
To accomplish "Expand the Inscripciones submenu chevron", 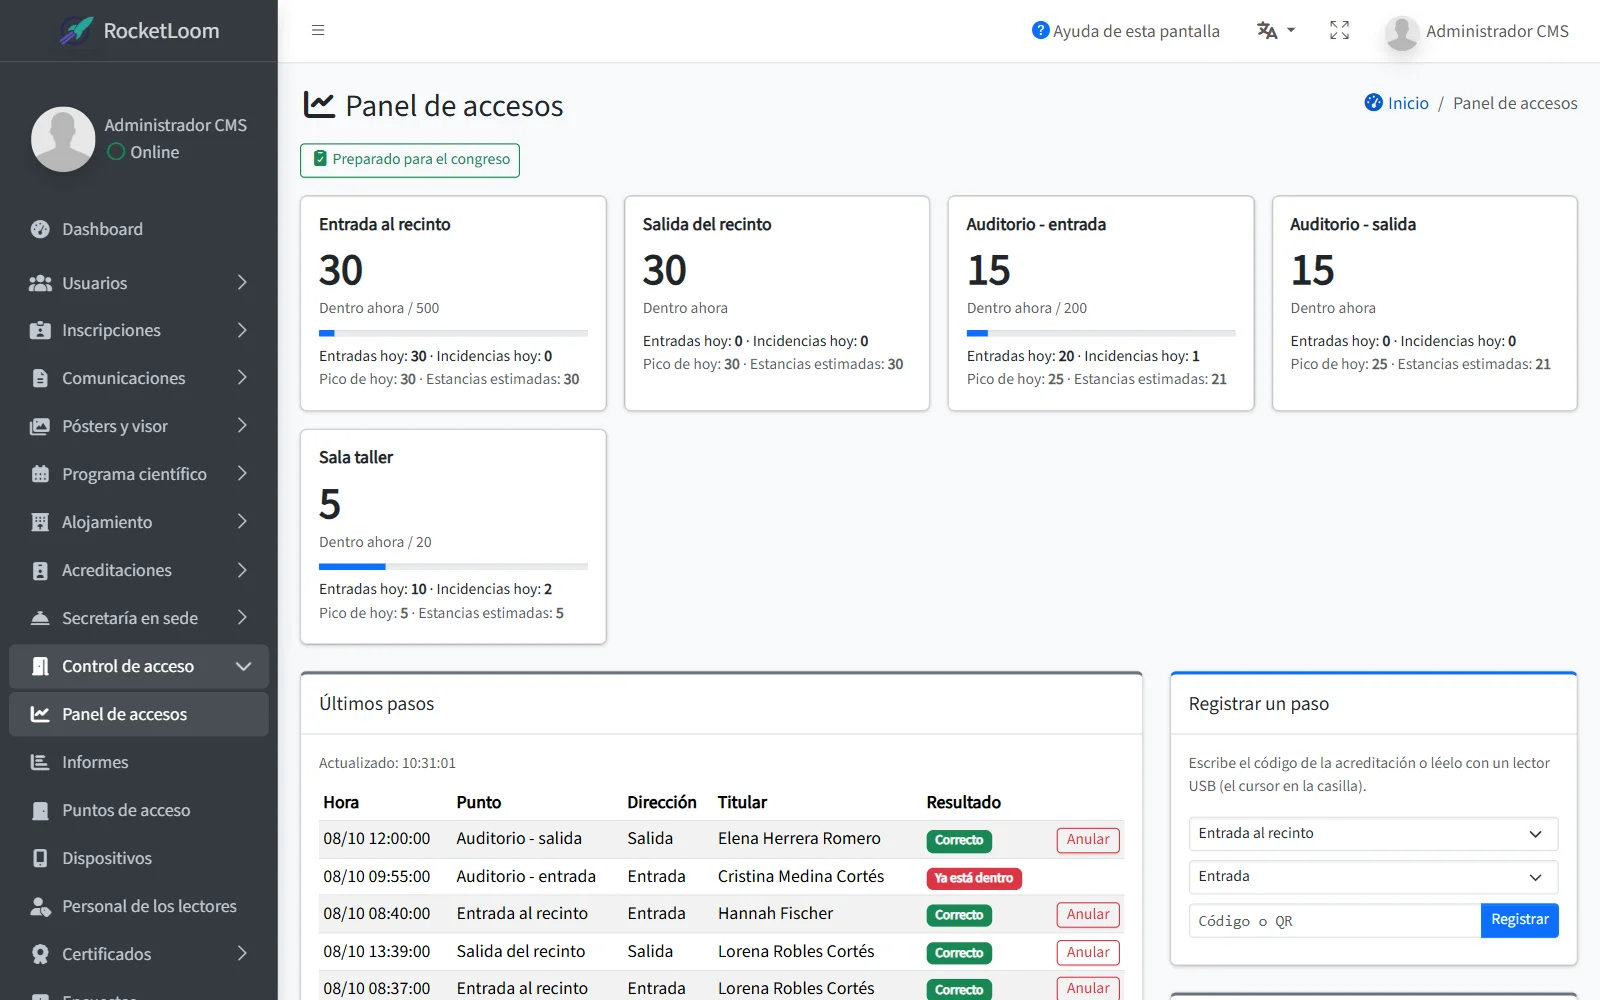I will [x=242, y=330].
